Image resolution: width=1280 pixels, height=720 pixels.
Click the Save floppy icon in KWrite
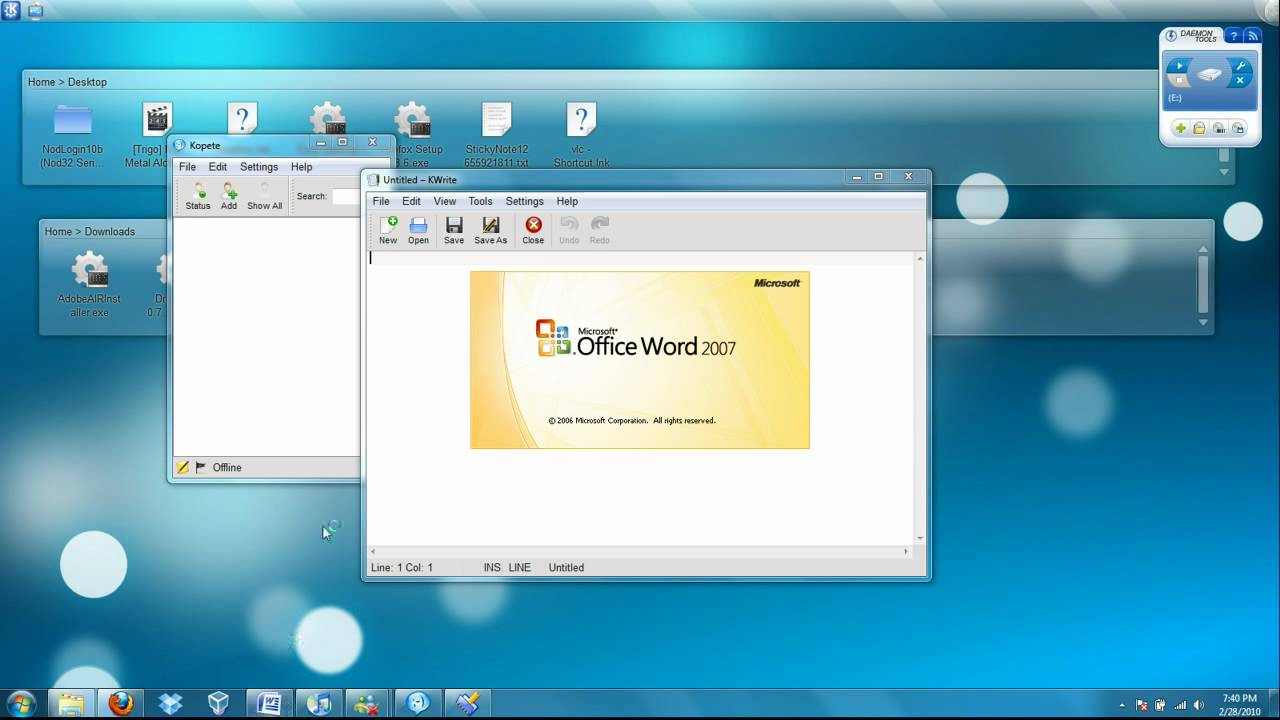click(454, 226)
